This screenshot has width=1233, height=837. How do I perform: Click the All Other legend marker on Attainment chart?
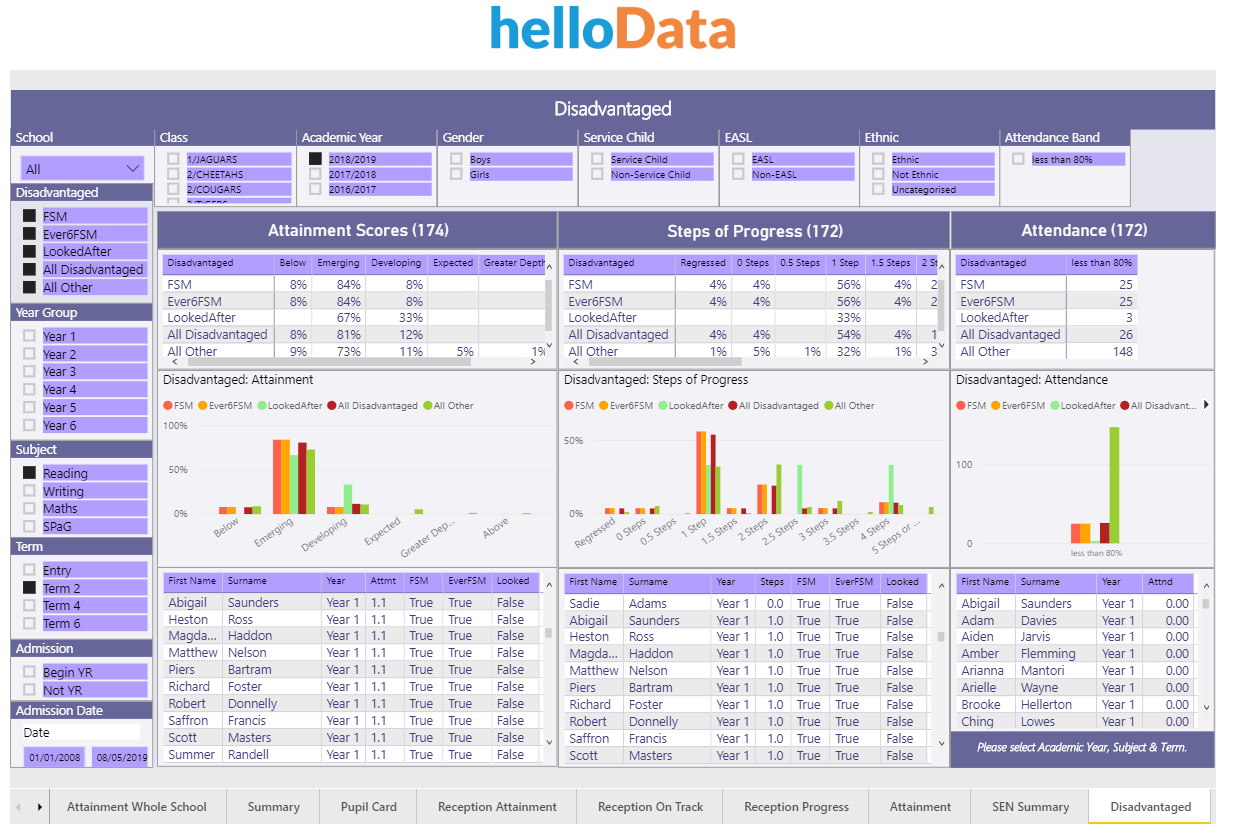(x=429, y=405)
